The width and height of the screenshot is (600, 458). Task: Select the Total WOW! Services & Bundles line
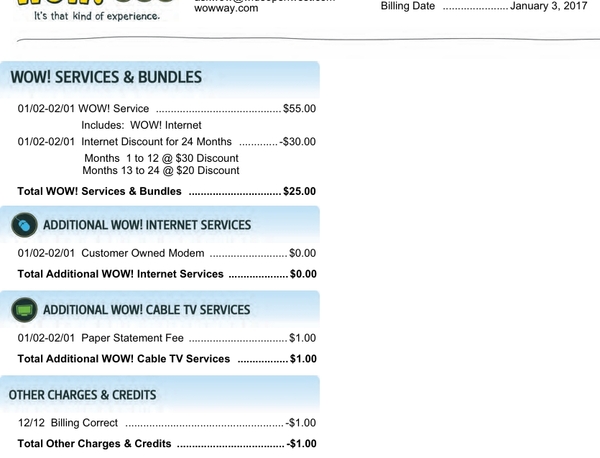click(167, 191)
